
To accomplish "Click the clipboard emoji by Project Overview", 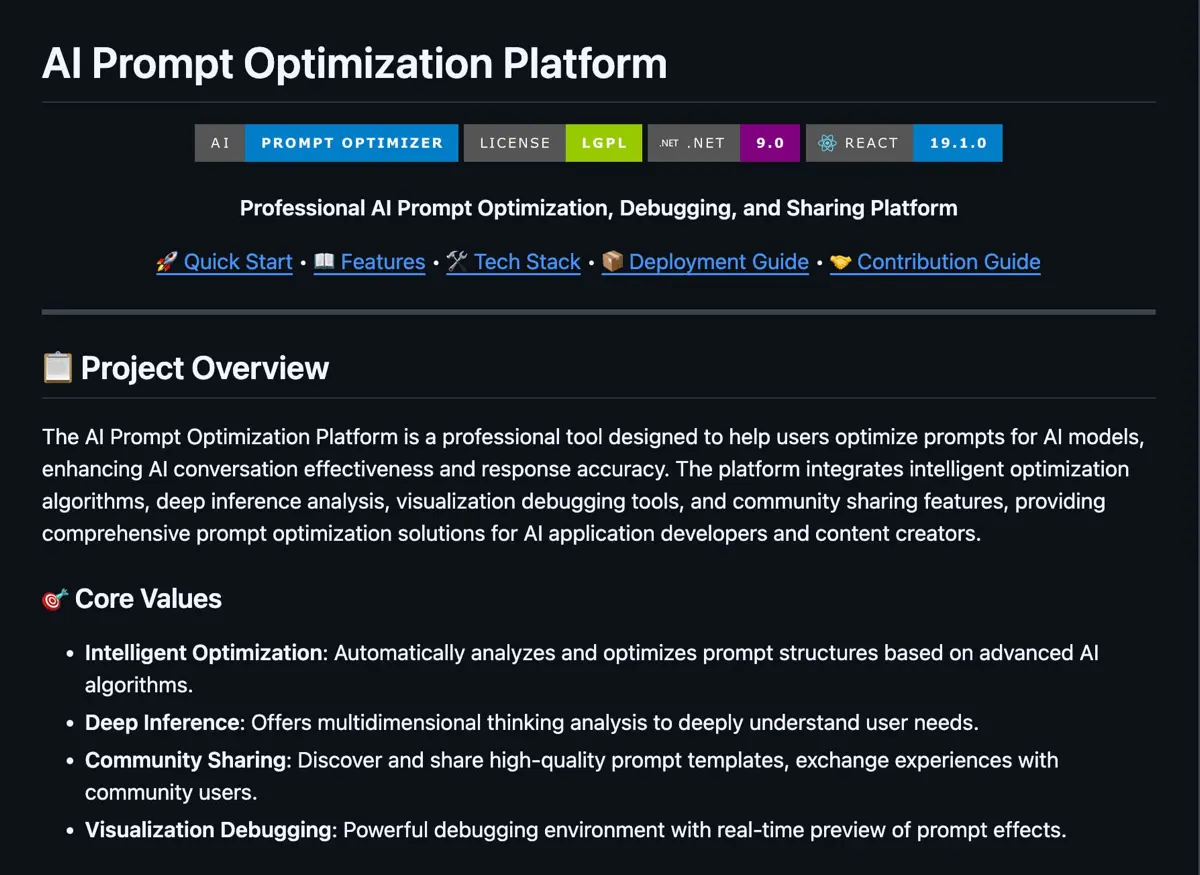I will click(57, 367).
